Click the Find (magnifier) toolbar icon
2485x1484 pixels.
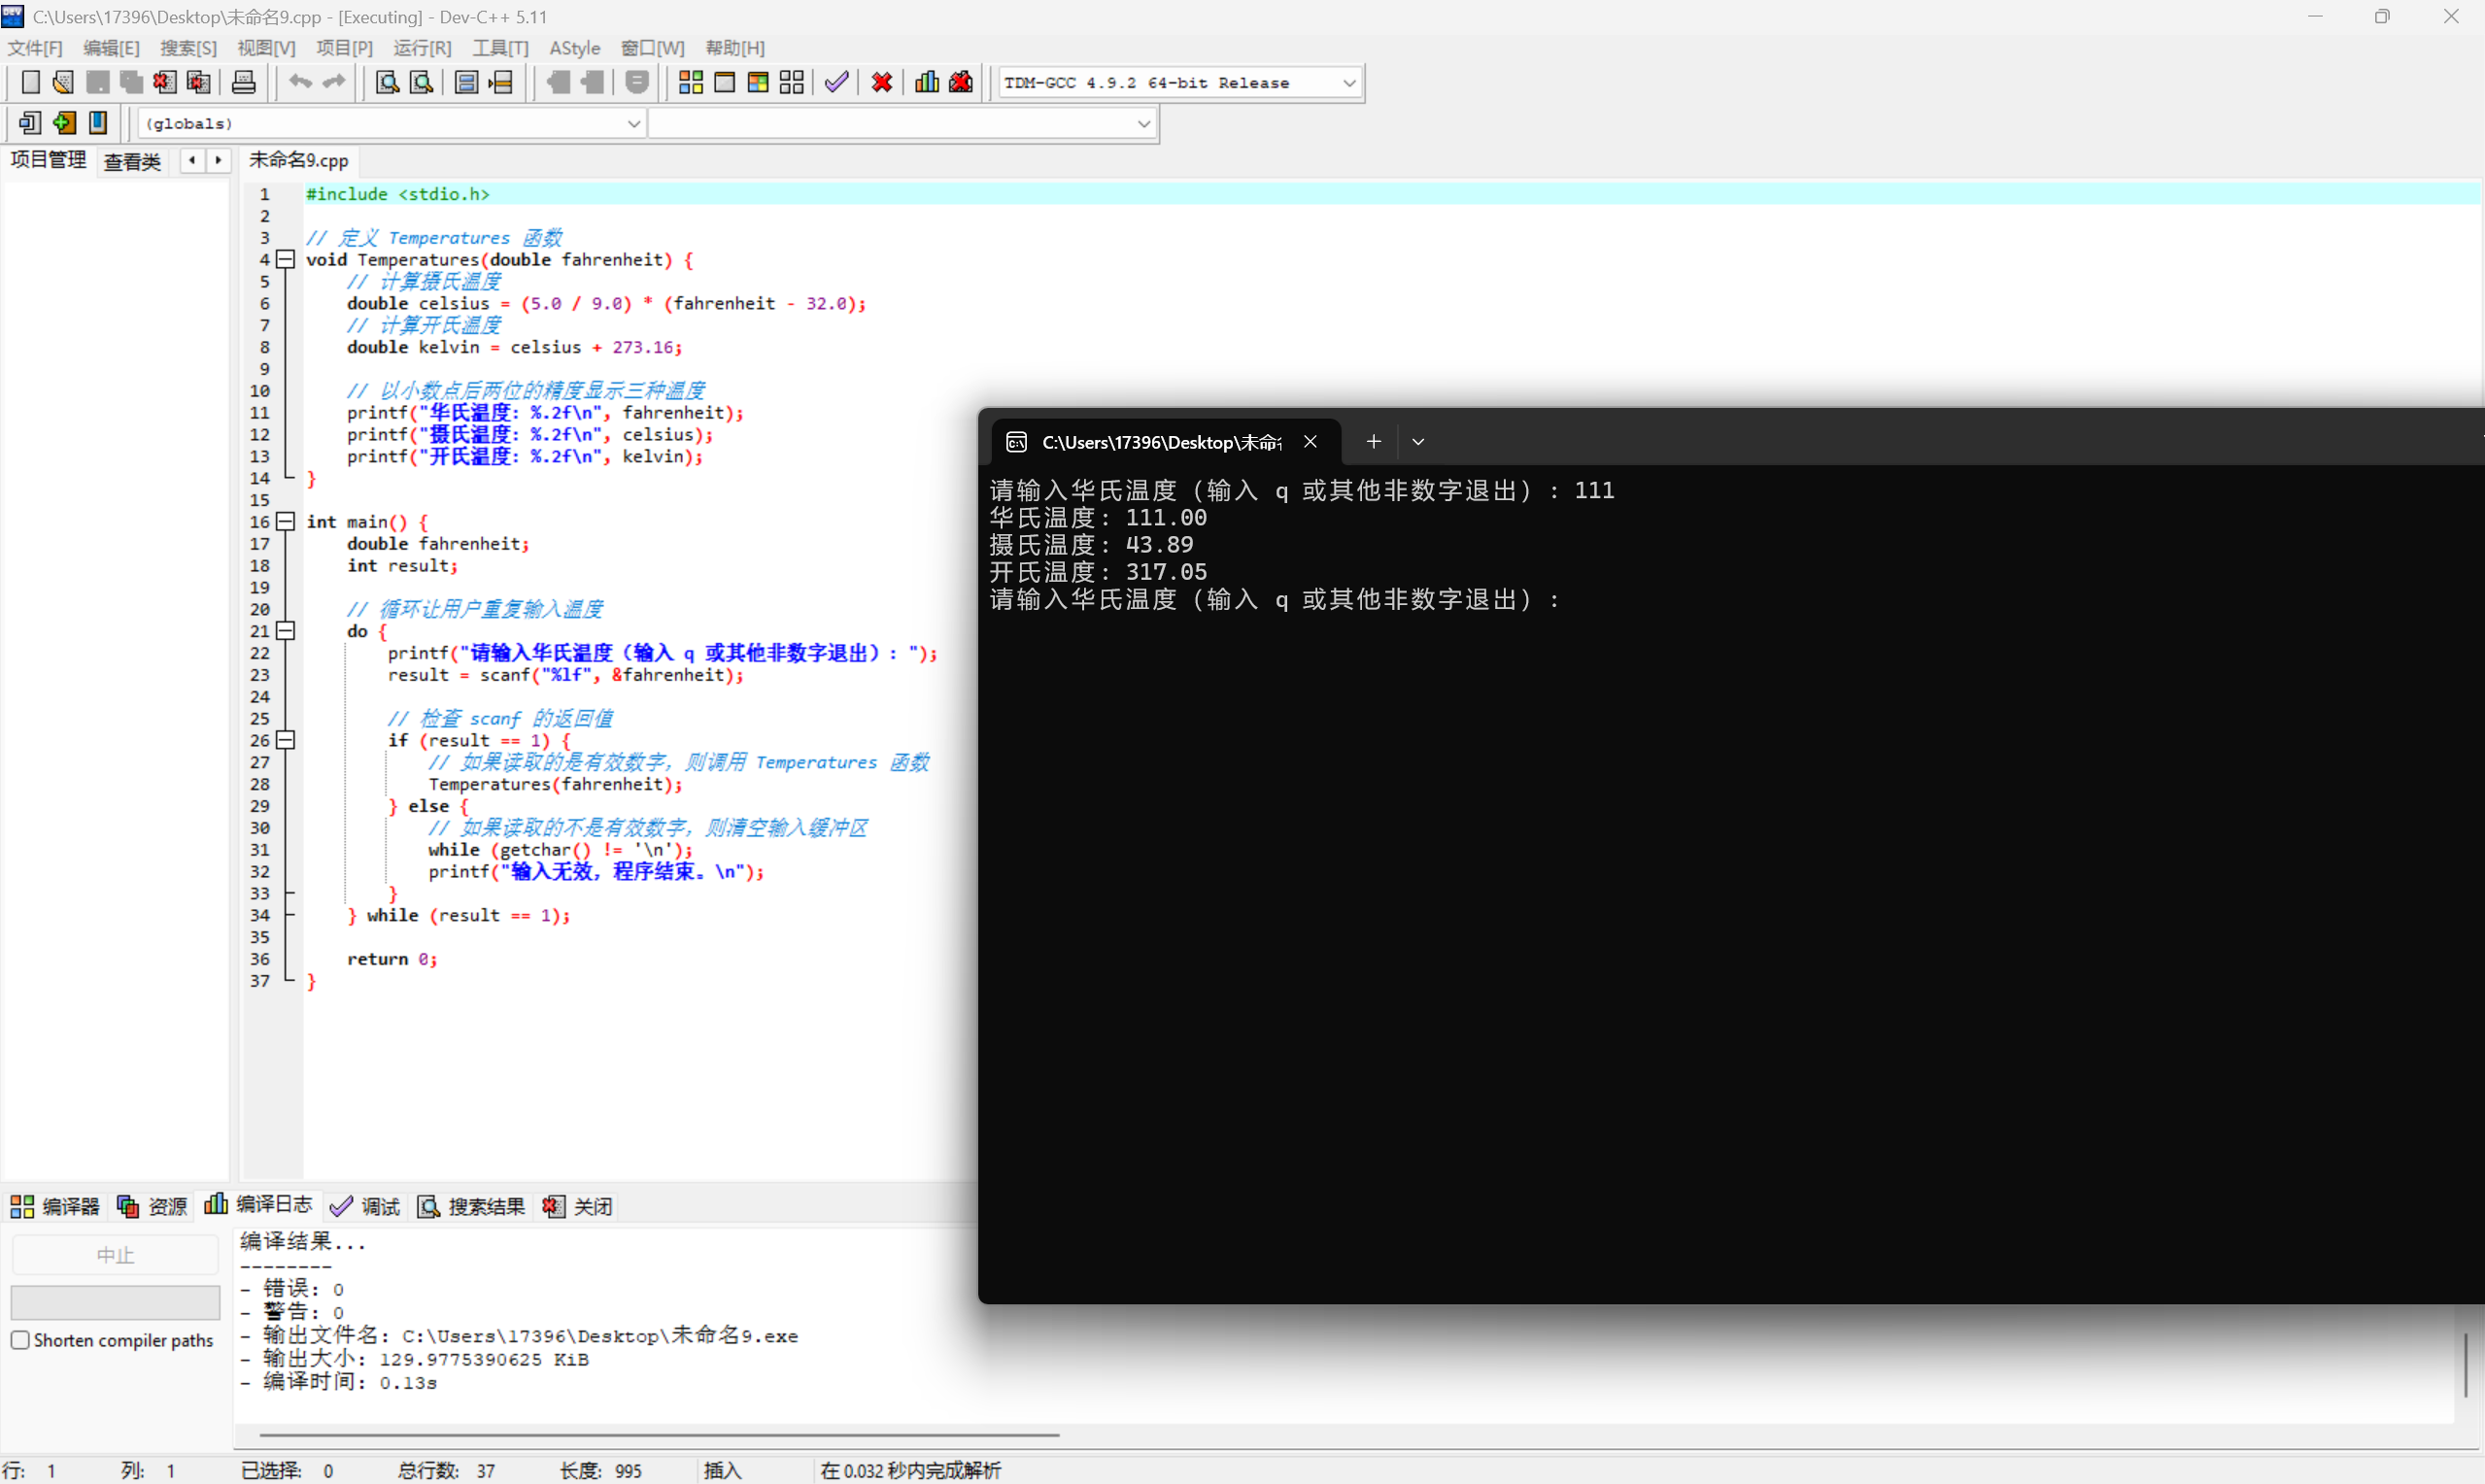[387, 82]
